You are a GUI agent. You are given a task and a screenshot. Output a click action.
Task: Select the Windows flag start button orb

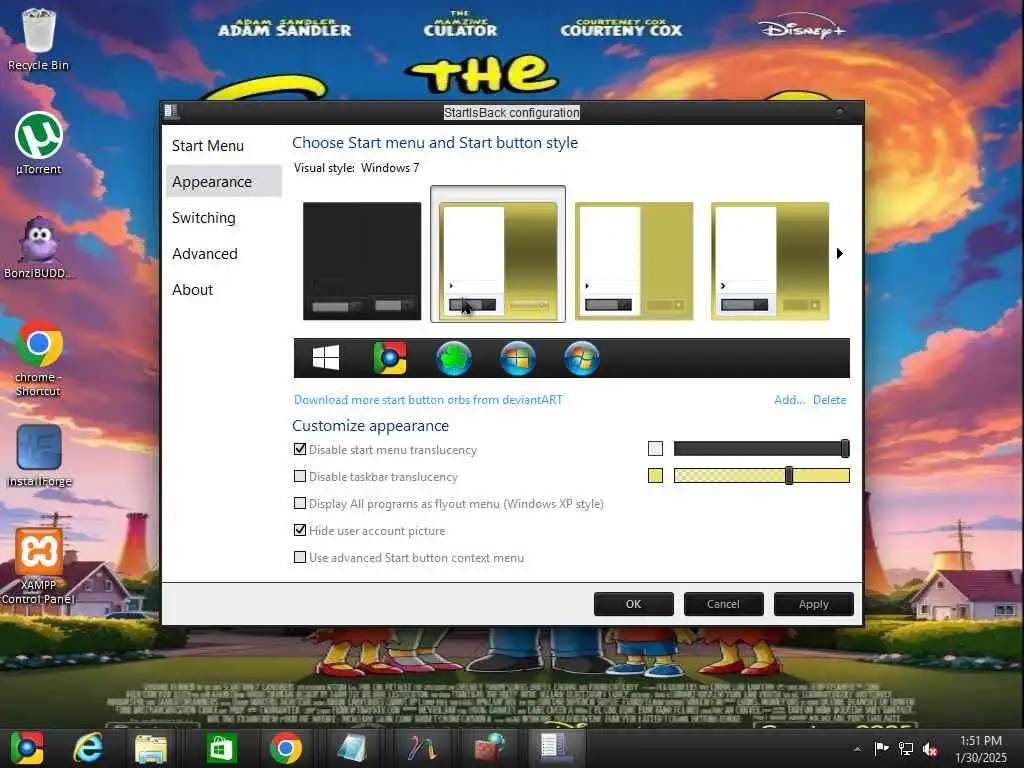326,358
